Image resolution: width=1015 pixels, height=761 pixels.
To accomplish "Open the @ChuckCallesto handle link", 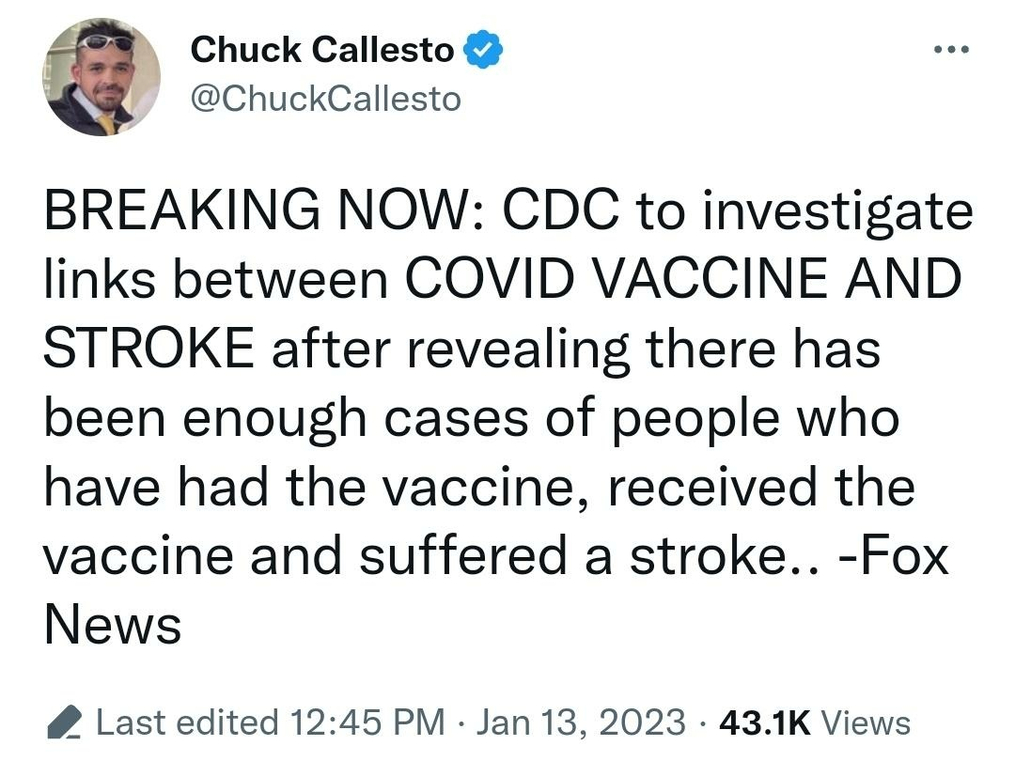I will click(325, 98).
